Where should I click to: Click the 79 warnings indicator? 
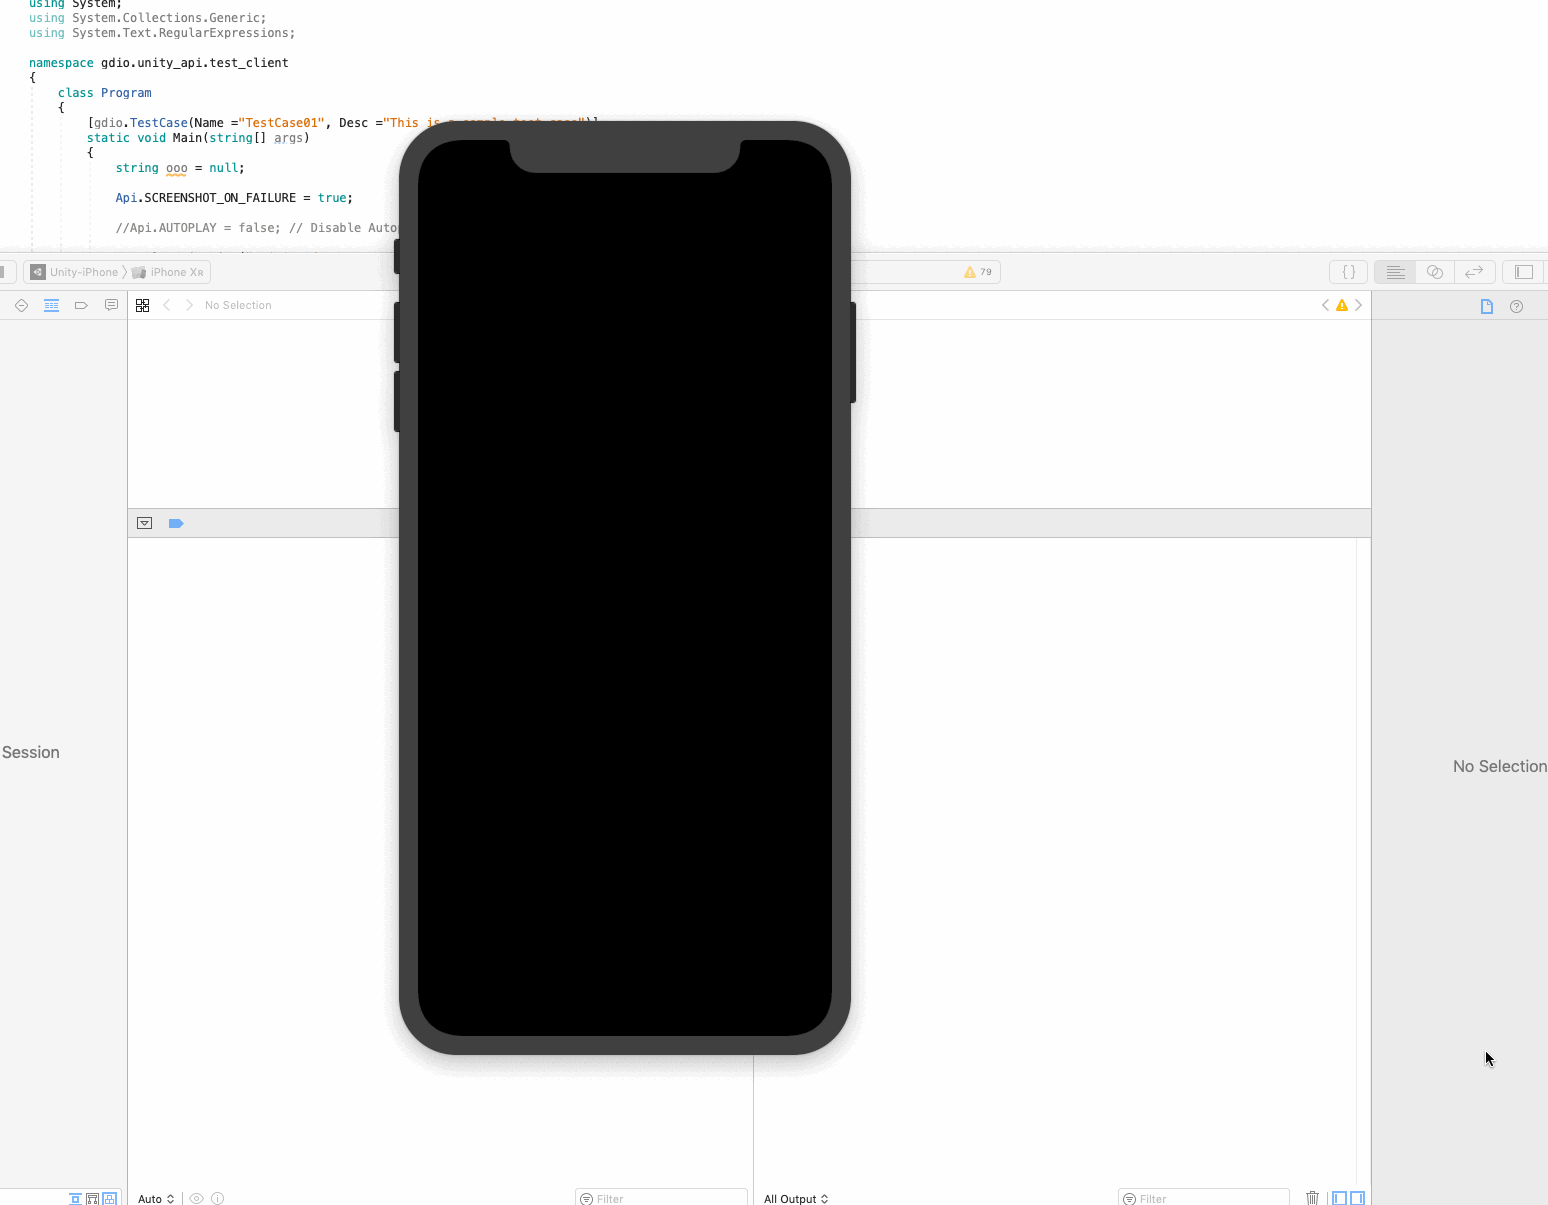(x=978, y=272)
